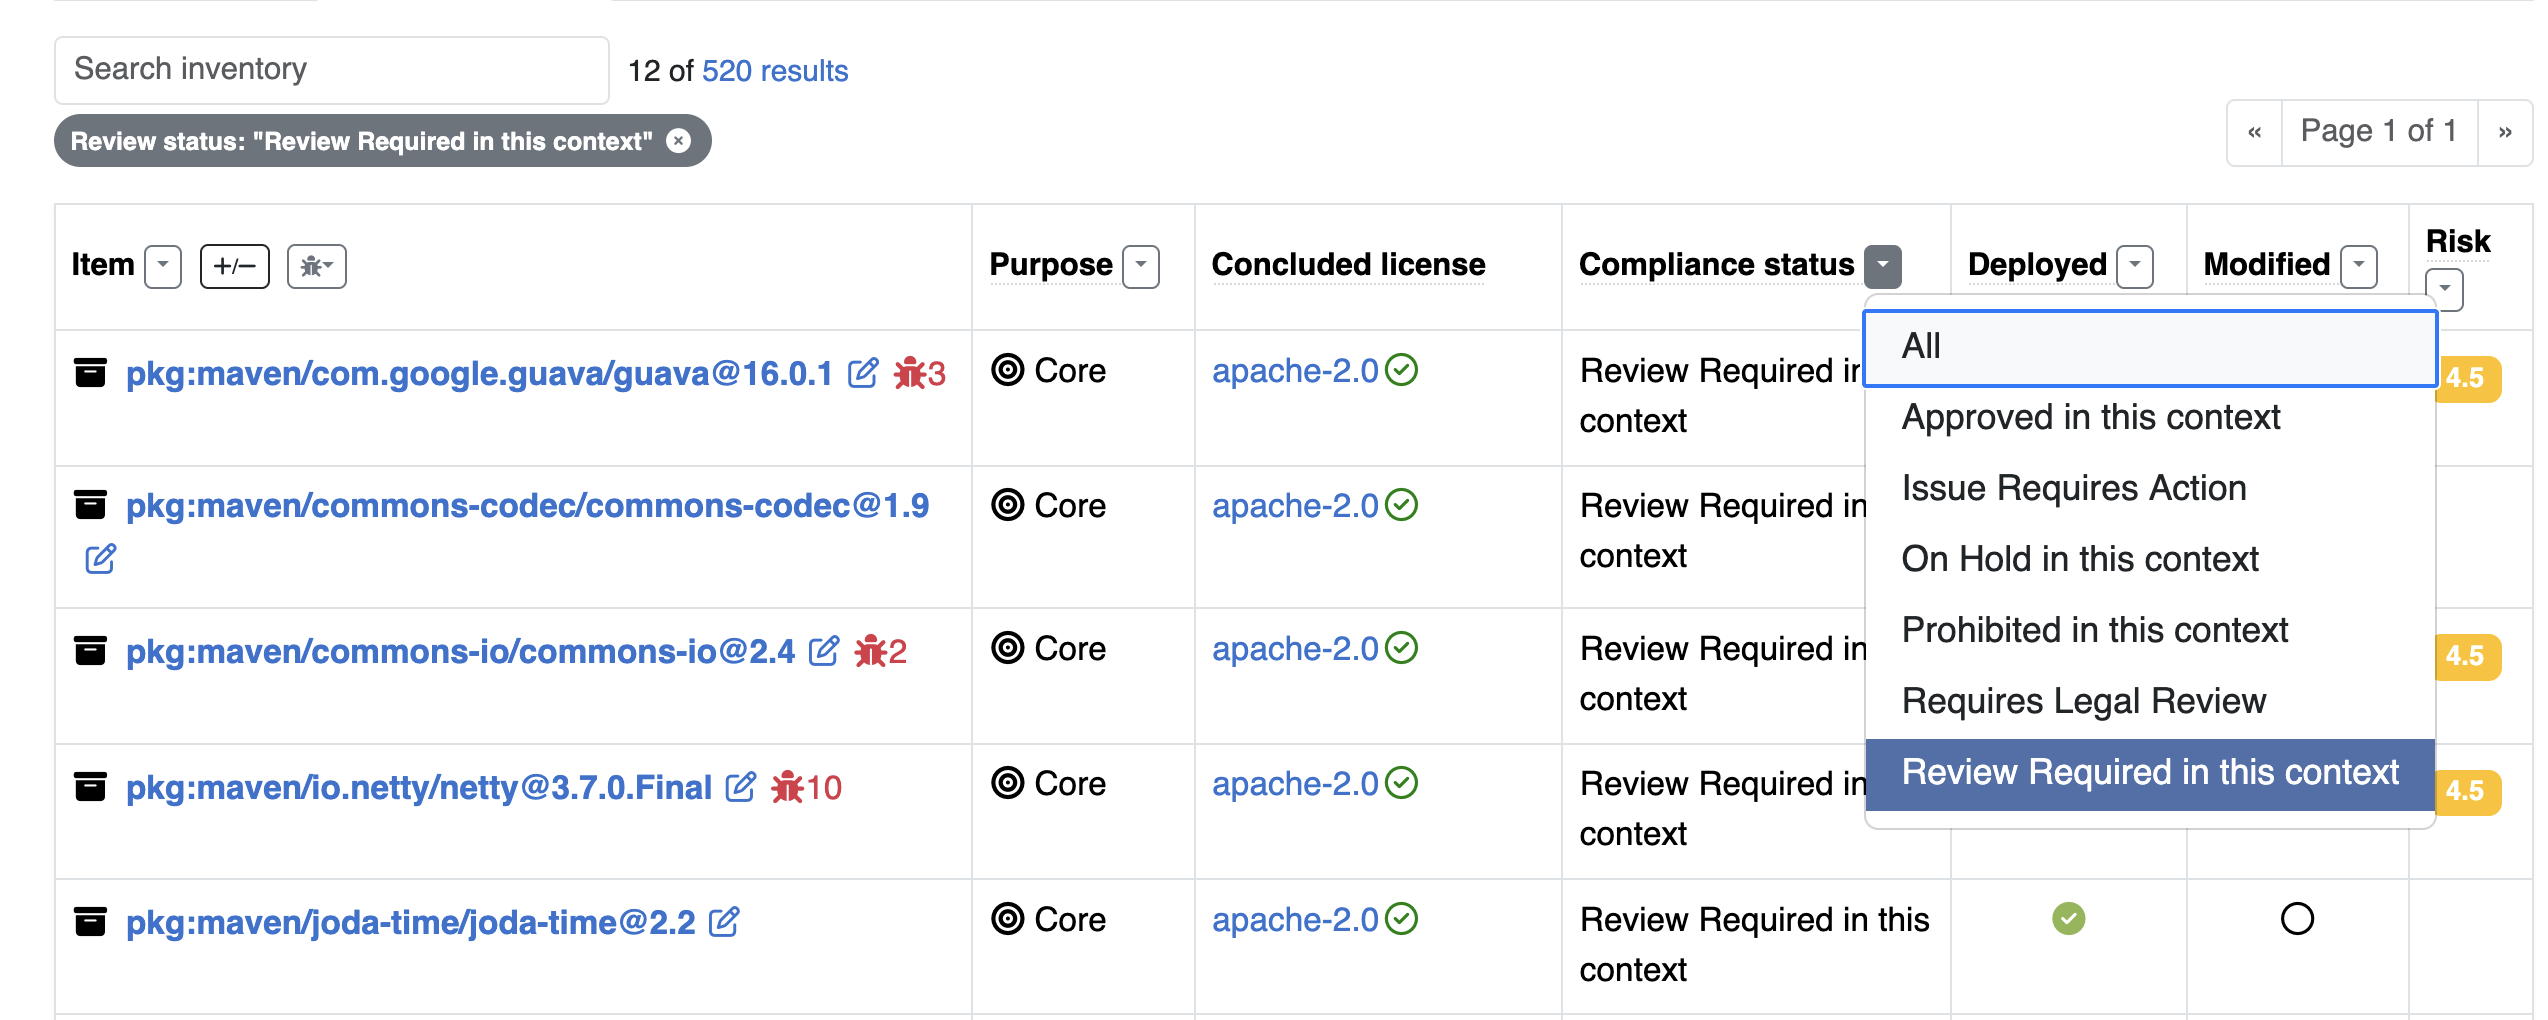Viewport: 2548px width, 1020px height.
Task: Open apache-2.0 license in commons-codec row
Action: tap(1296, 506)
